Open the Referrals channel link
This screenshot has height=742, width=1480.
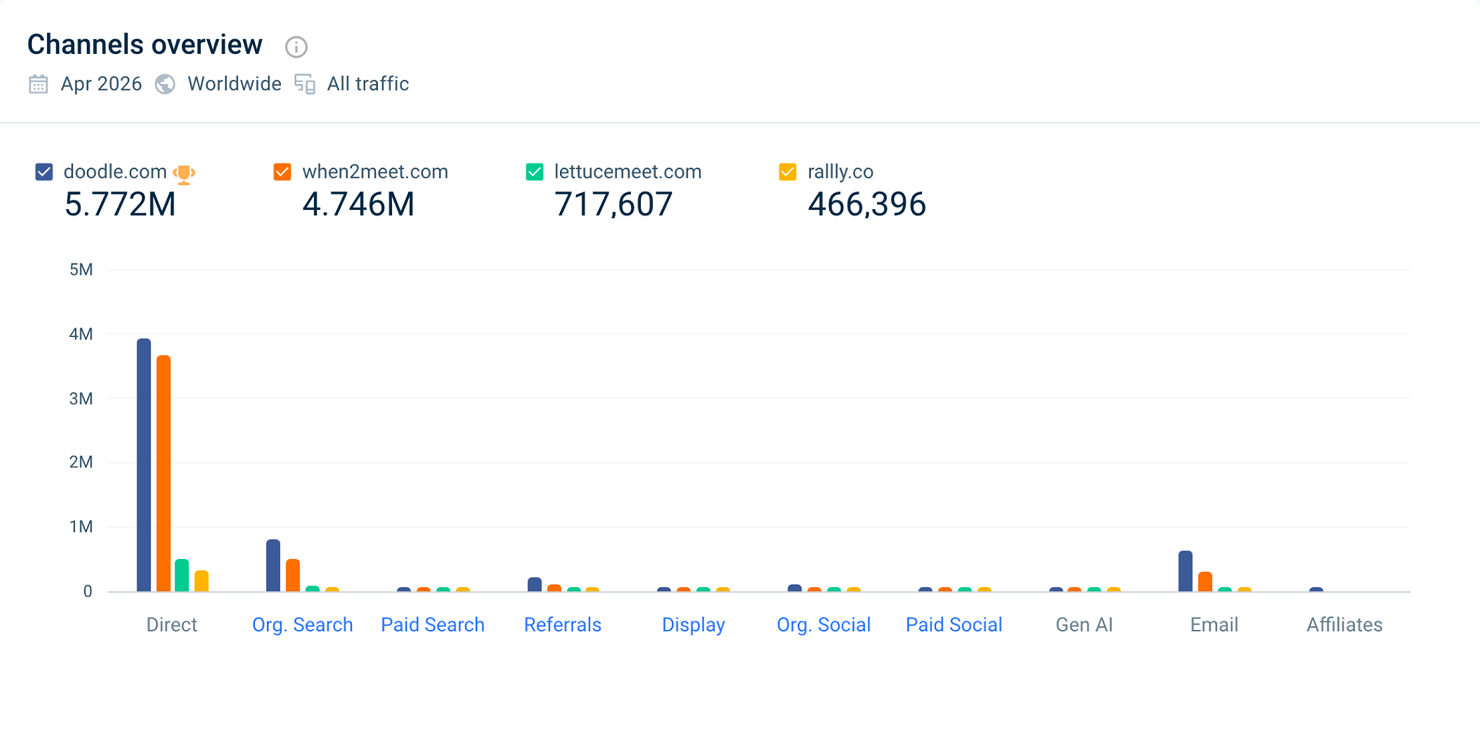click(563, 625)
